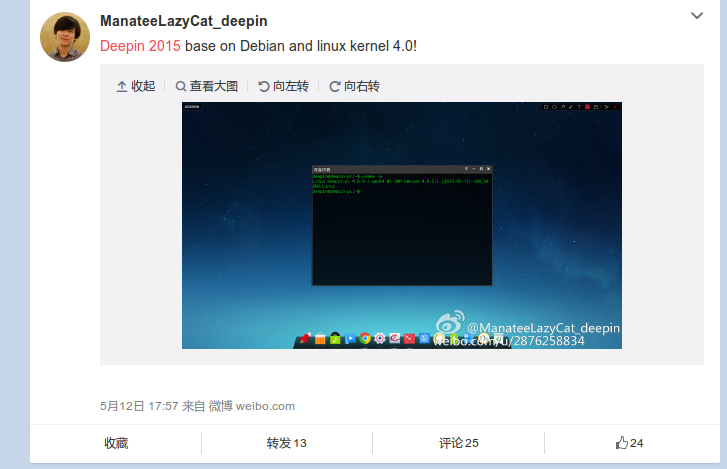Click the clockwise arrow icon
Screen dimensions: 727x469
pos(335,86)
